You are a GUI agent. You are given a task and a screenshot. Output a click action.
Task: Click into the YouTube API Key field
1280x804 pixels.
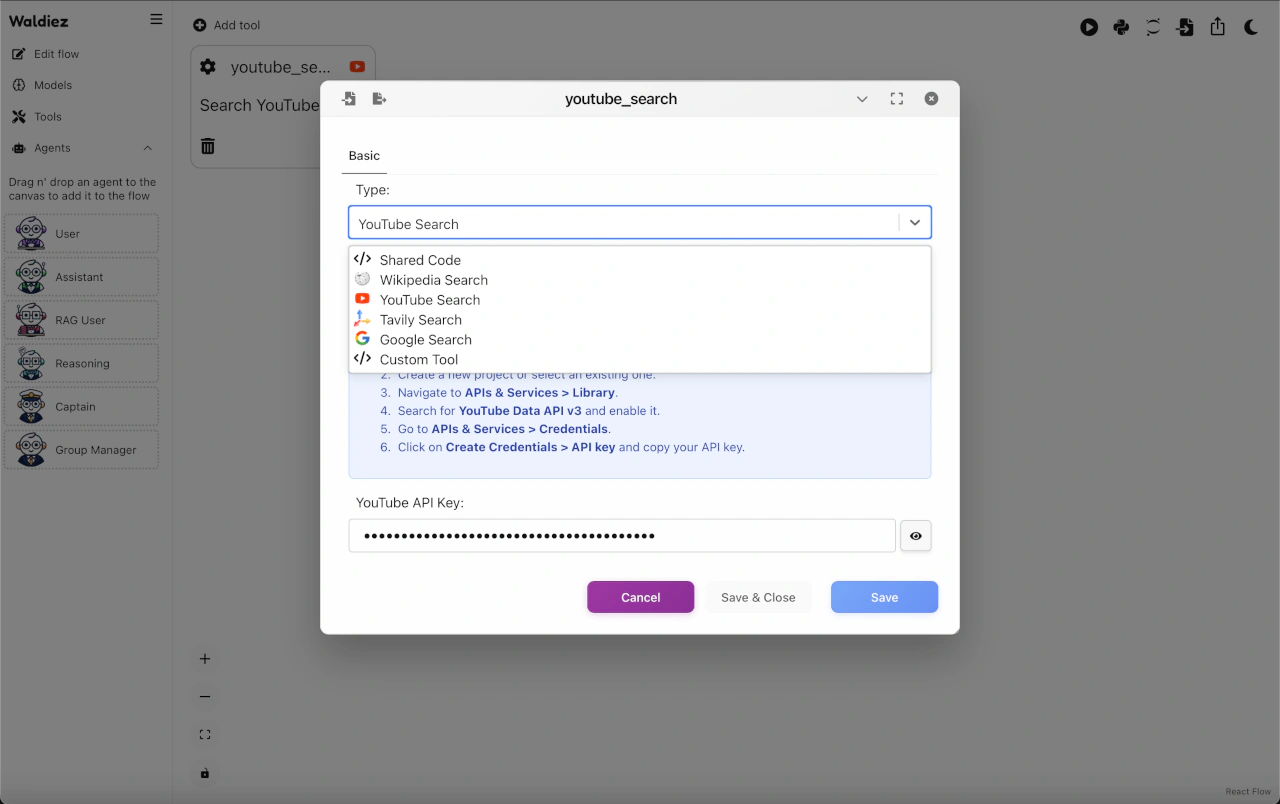tap(620, 536)
